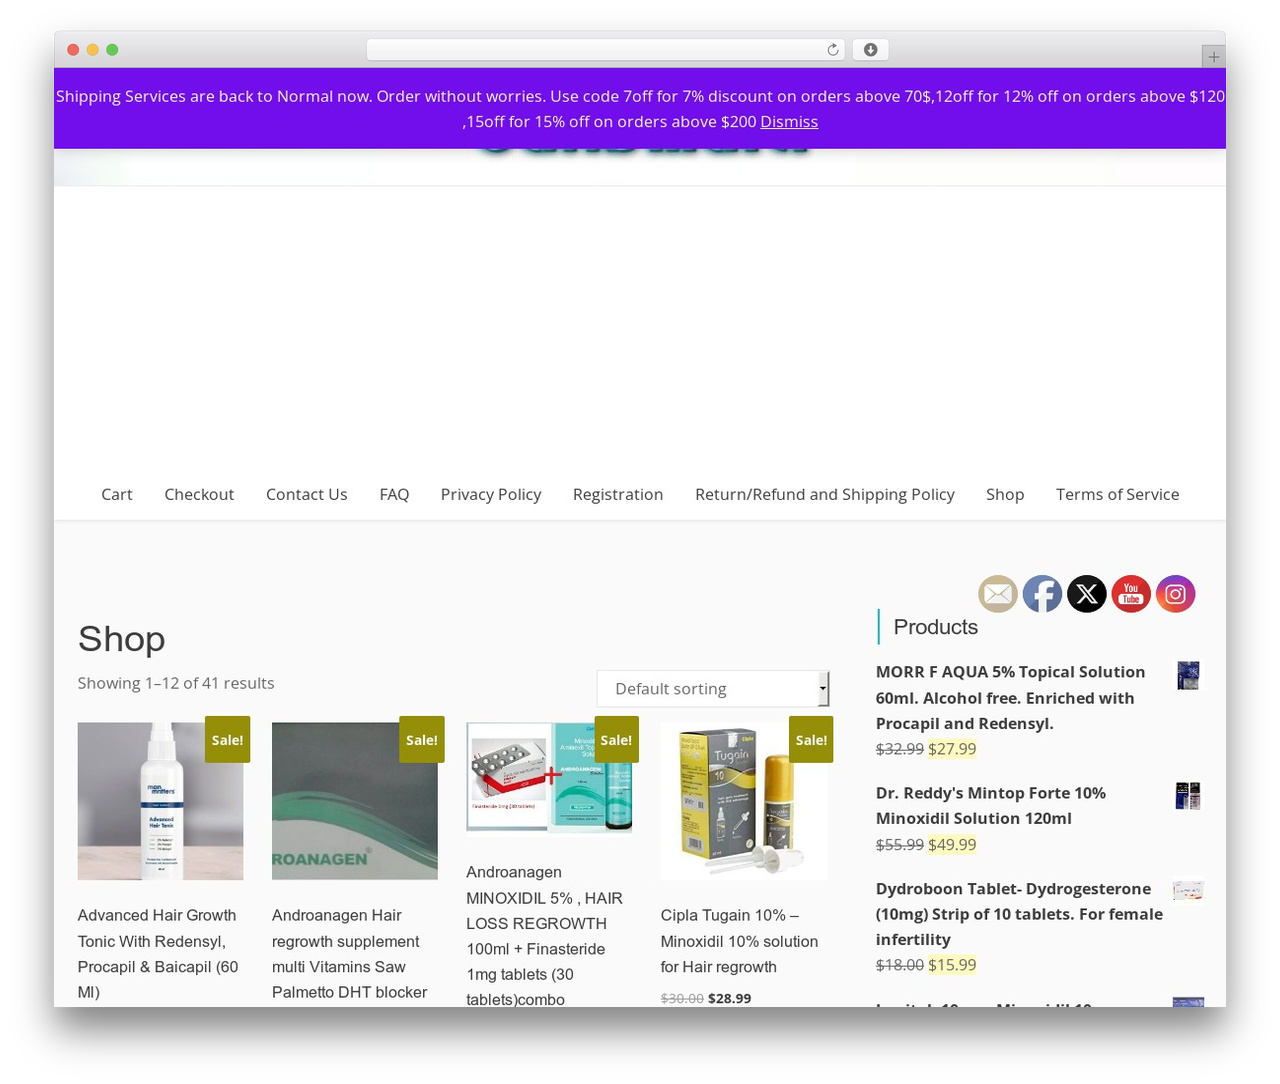
Task: Open Terms of Service page
Action: coord(1118,494)
